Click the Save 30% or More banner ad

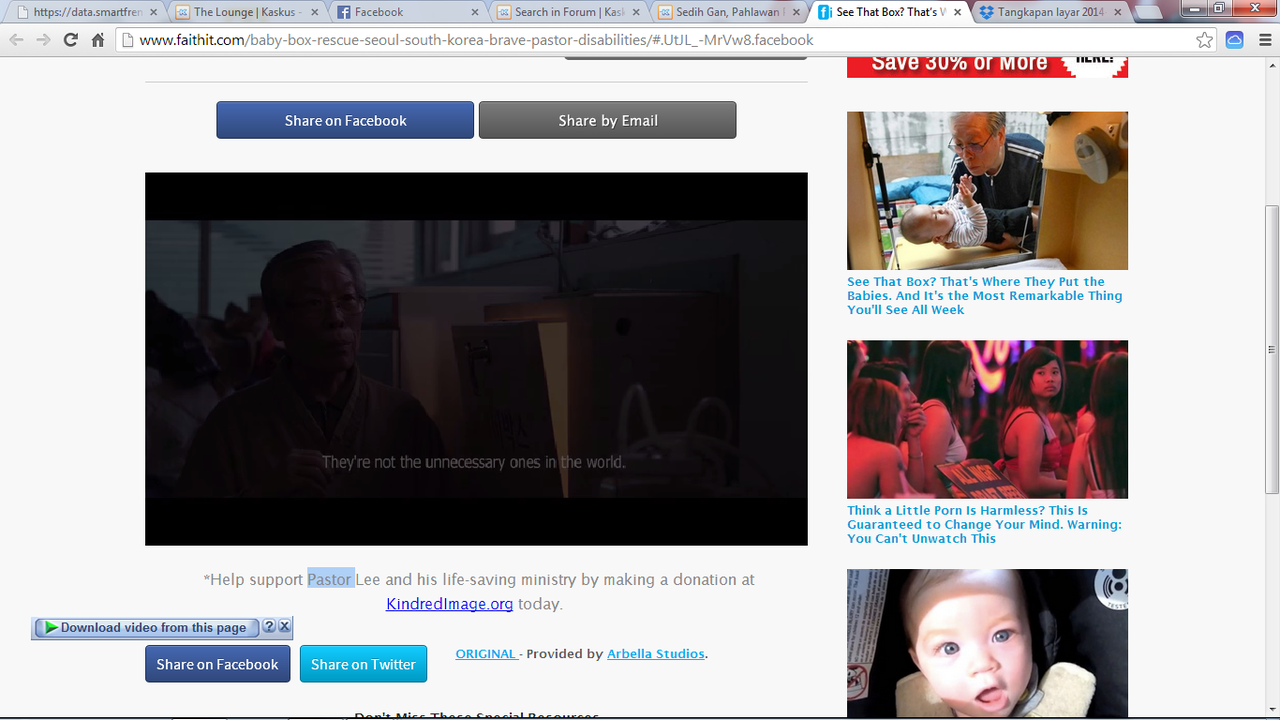[x=987, y=66]
